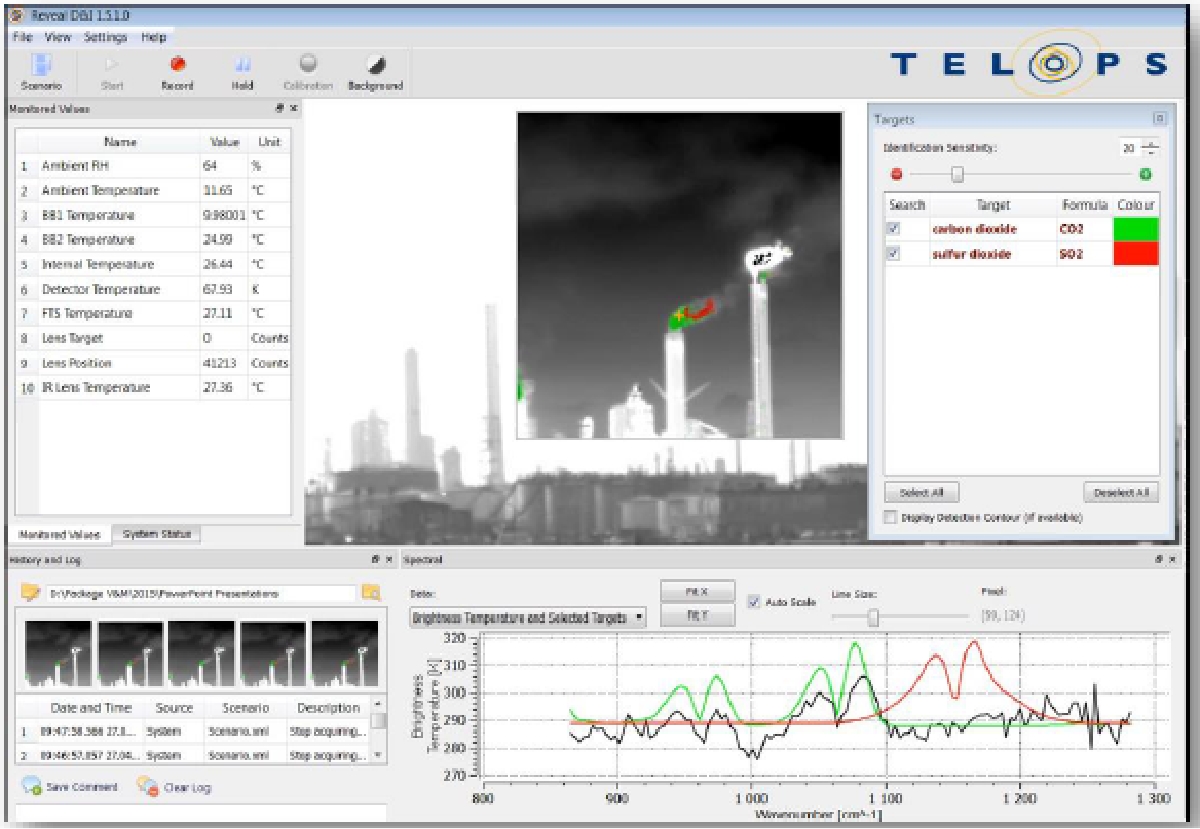Viewport: 1200px width, 829px height.
Task: Open the Brightness Temperature data dropdown
Action: [528, 618]
